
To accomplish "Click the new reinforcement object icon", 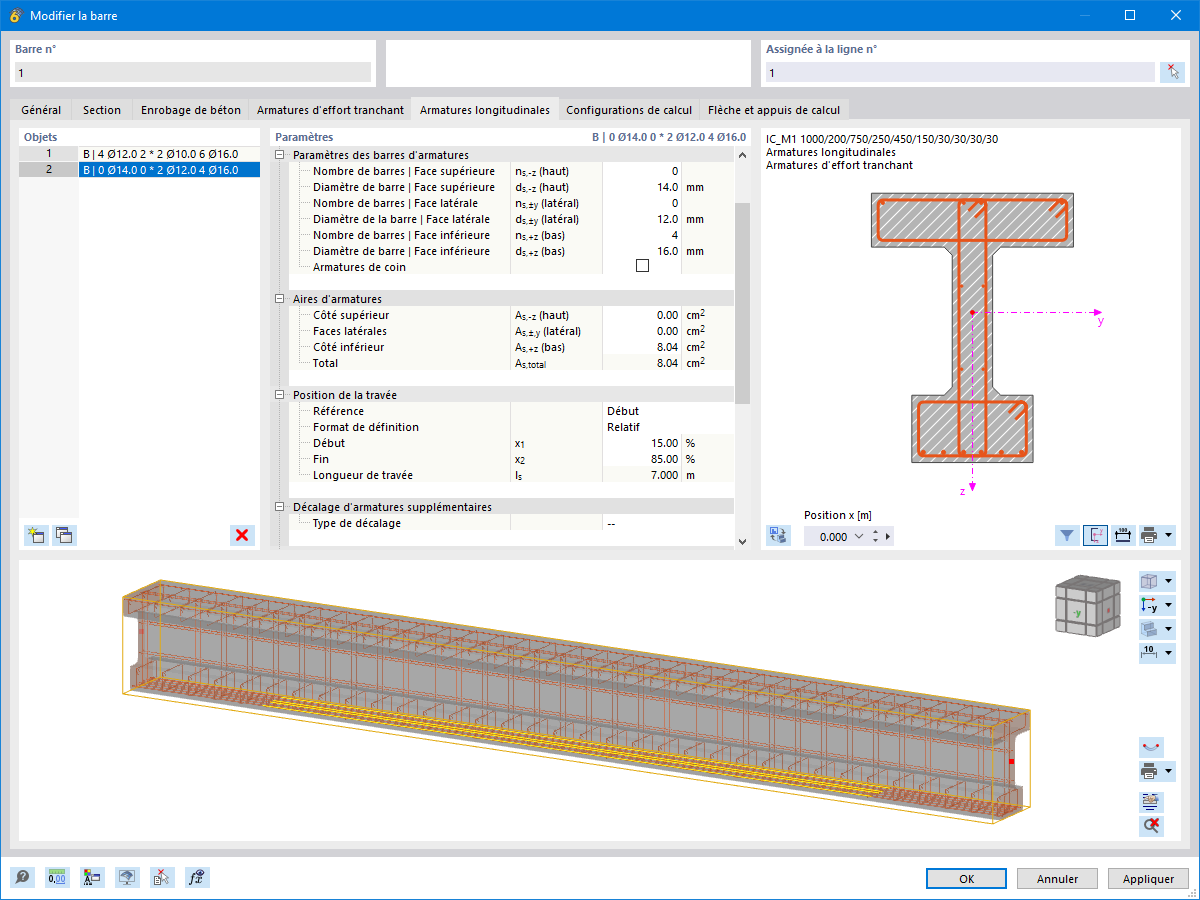I will point(36,535).
